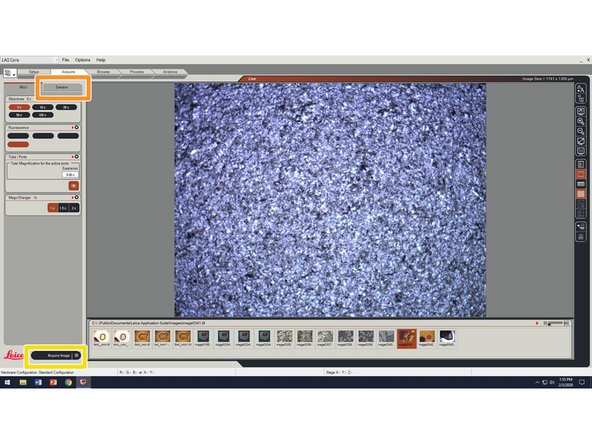
Task: Click the circular options icon on Magn Changer header
Action: point(77,197)
